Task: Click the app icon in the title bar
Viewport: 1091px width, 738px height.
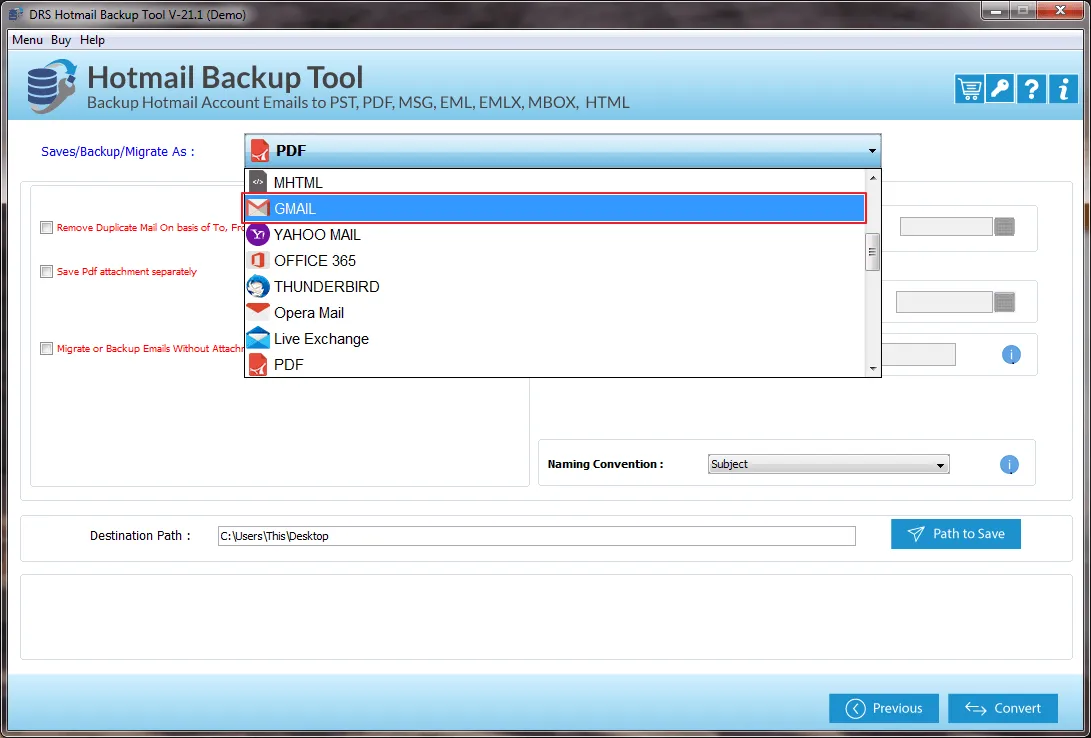Action: coord(17,15)
